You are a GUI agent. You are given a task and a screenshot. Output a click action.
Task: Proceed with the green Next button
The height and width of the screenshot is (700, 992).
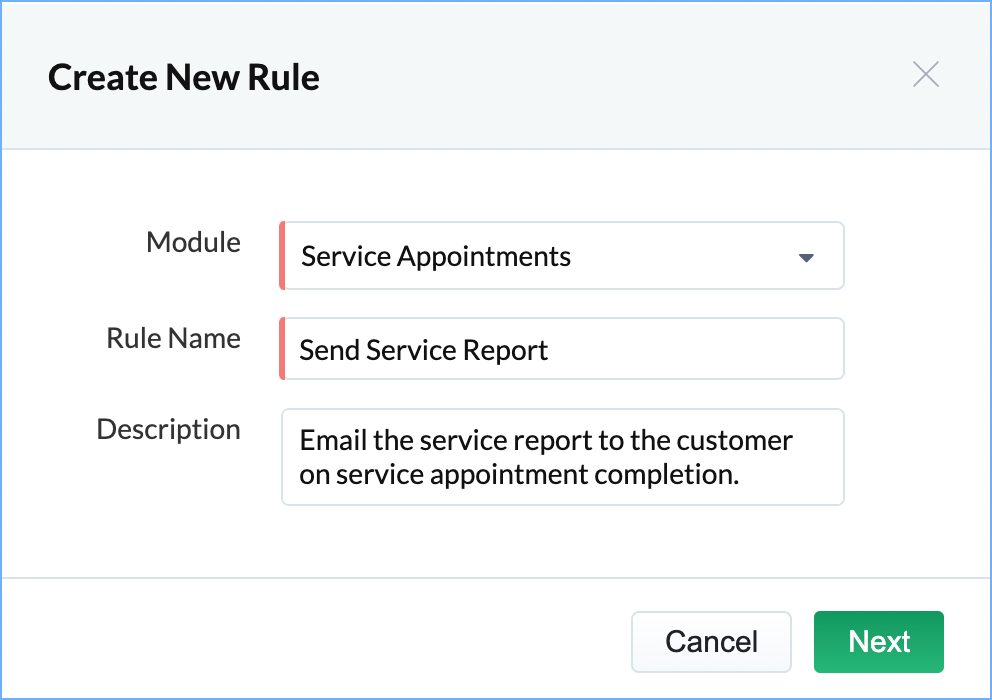click(x=879, y=642)
